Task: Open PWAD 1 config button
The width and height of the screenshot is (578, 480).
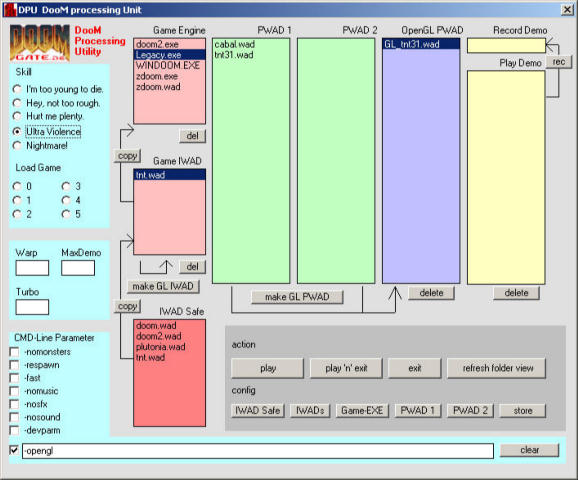Action: [418, 411]
